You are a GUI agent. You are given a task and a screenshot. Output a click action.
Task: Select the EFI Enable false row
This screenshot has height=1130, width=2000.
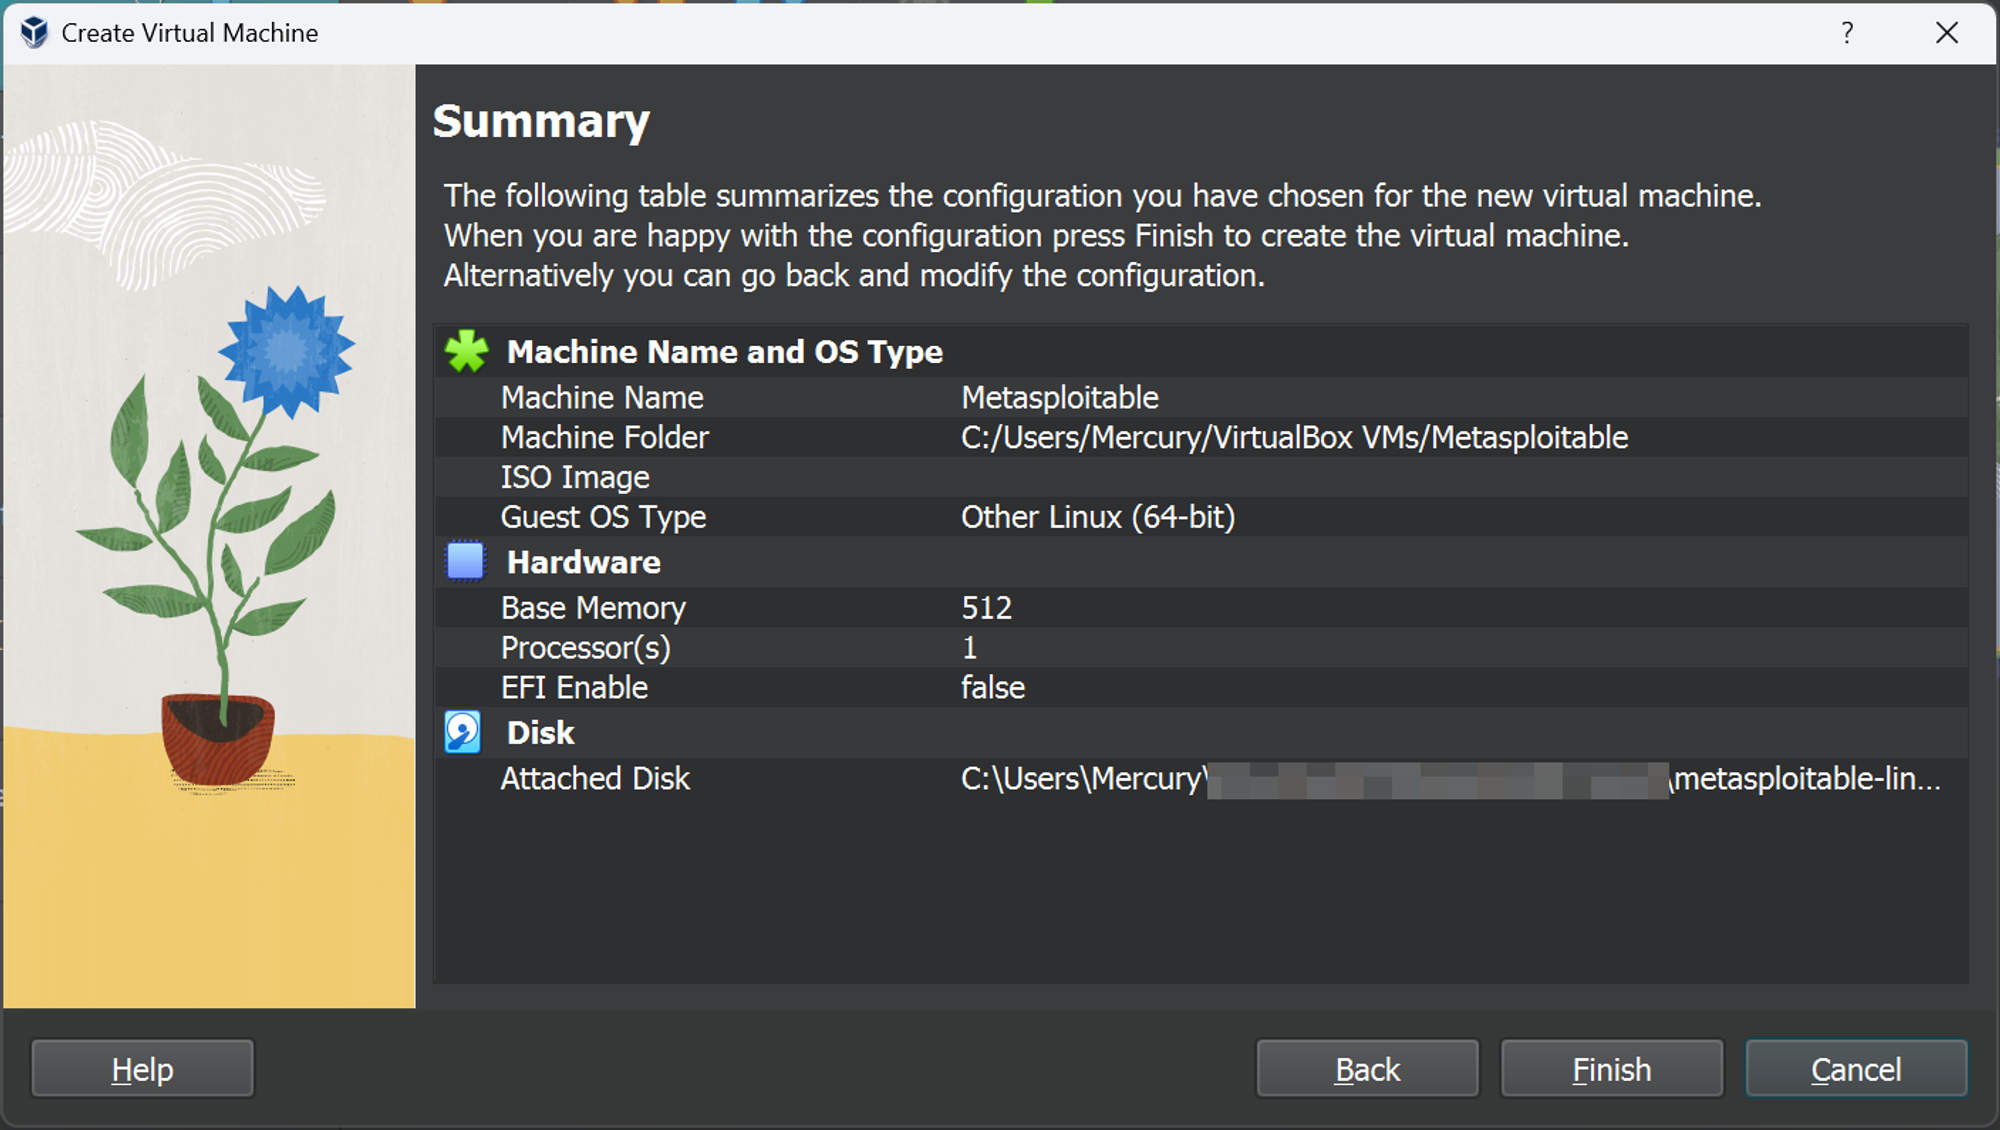992,688
